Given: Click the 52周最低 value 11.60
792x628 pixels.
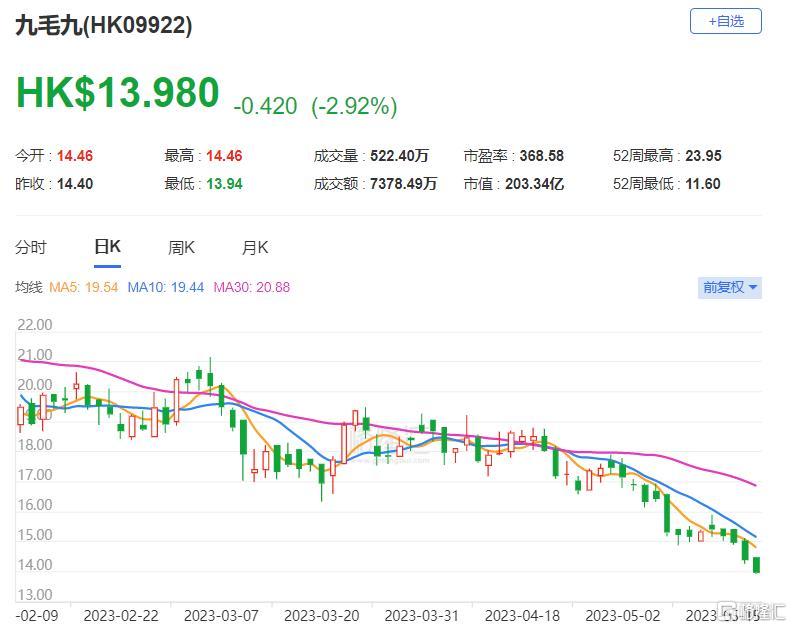Looking at the screenshot, I should click(703, 183).
